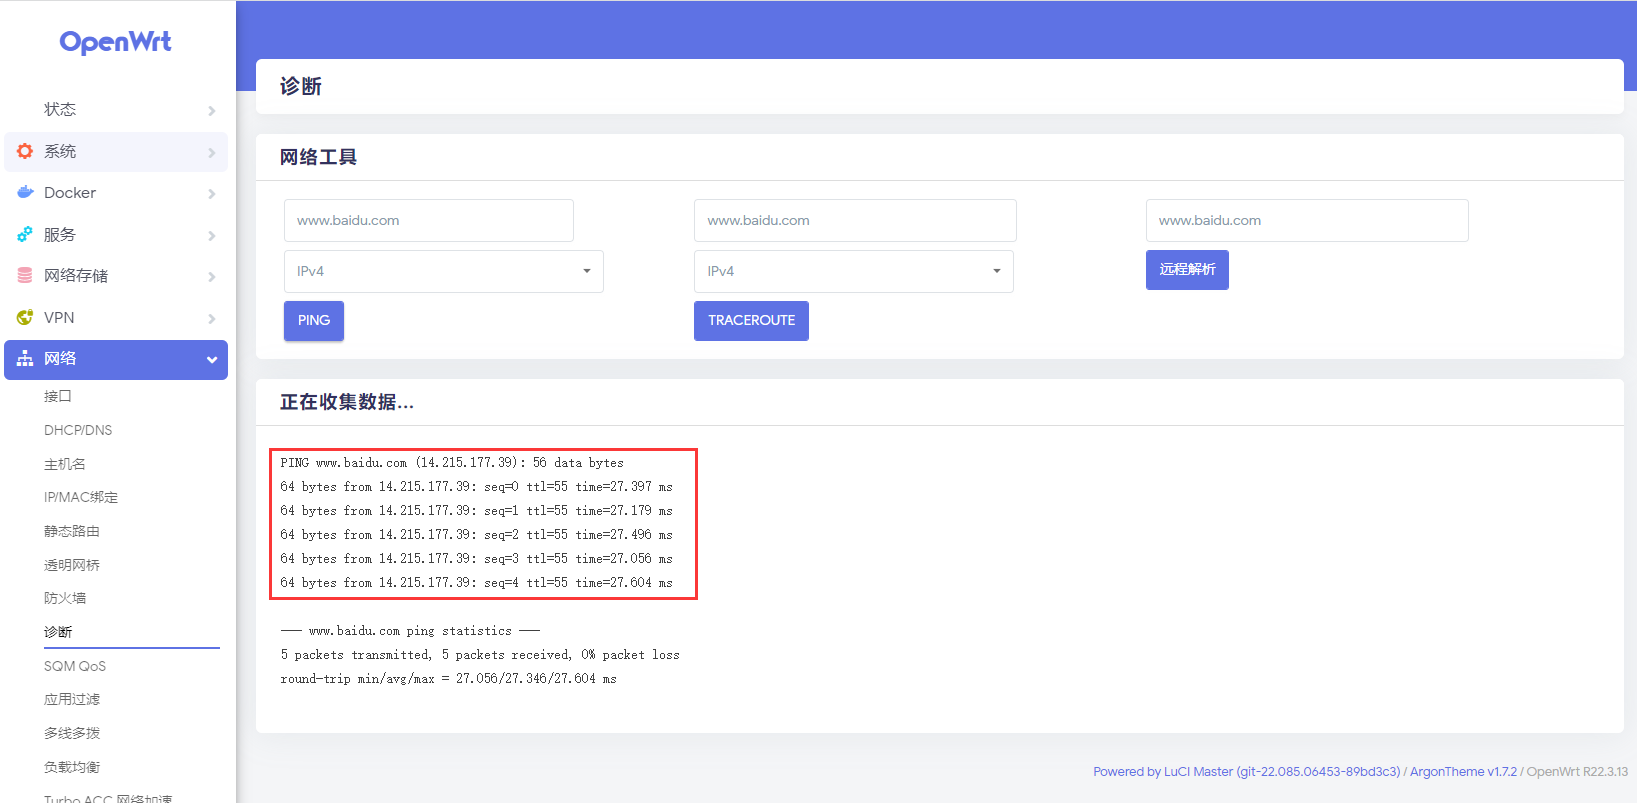Go to the 接口 page
This screenshot has width=1637, height=803.
click(x=58, y=396)
